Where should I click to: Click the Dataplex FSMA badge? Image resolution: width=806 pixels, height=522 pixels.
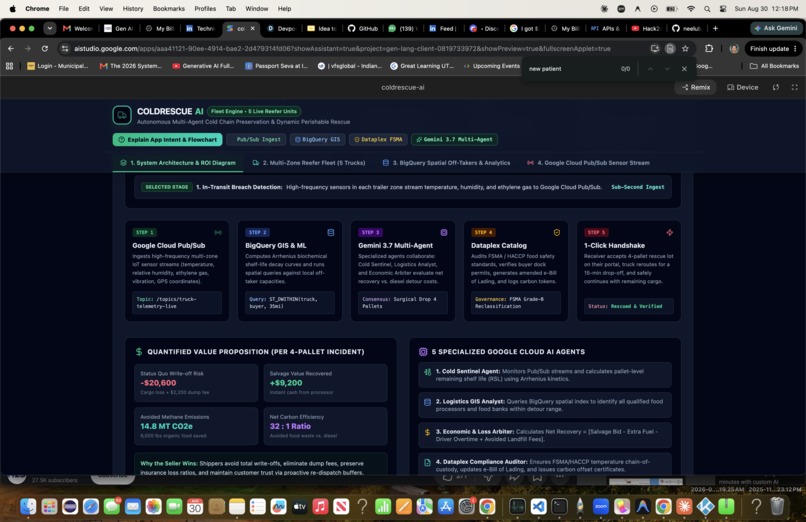coord(378,139)
